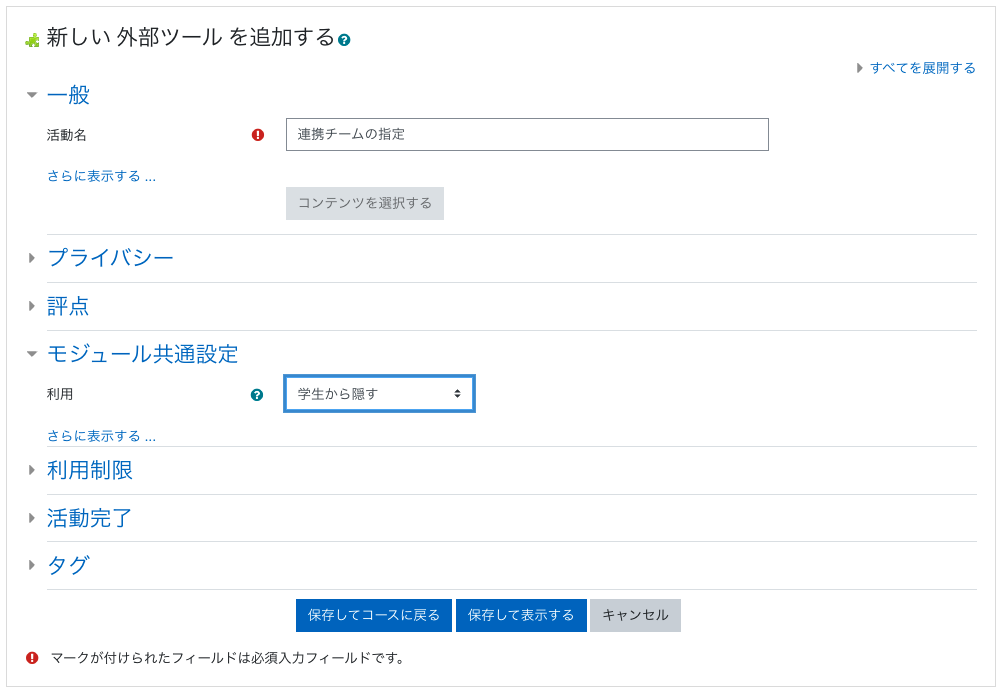1002x691 pixels.
Task: Collapse the 一般 section
Action: click(68, 95)
